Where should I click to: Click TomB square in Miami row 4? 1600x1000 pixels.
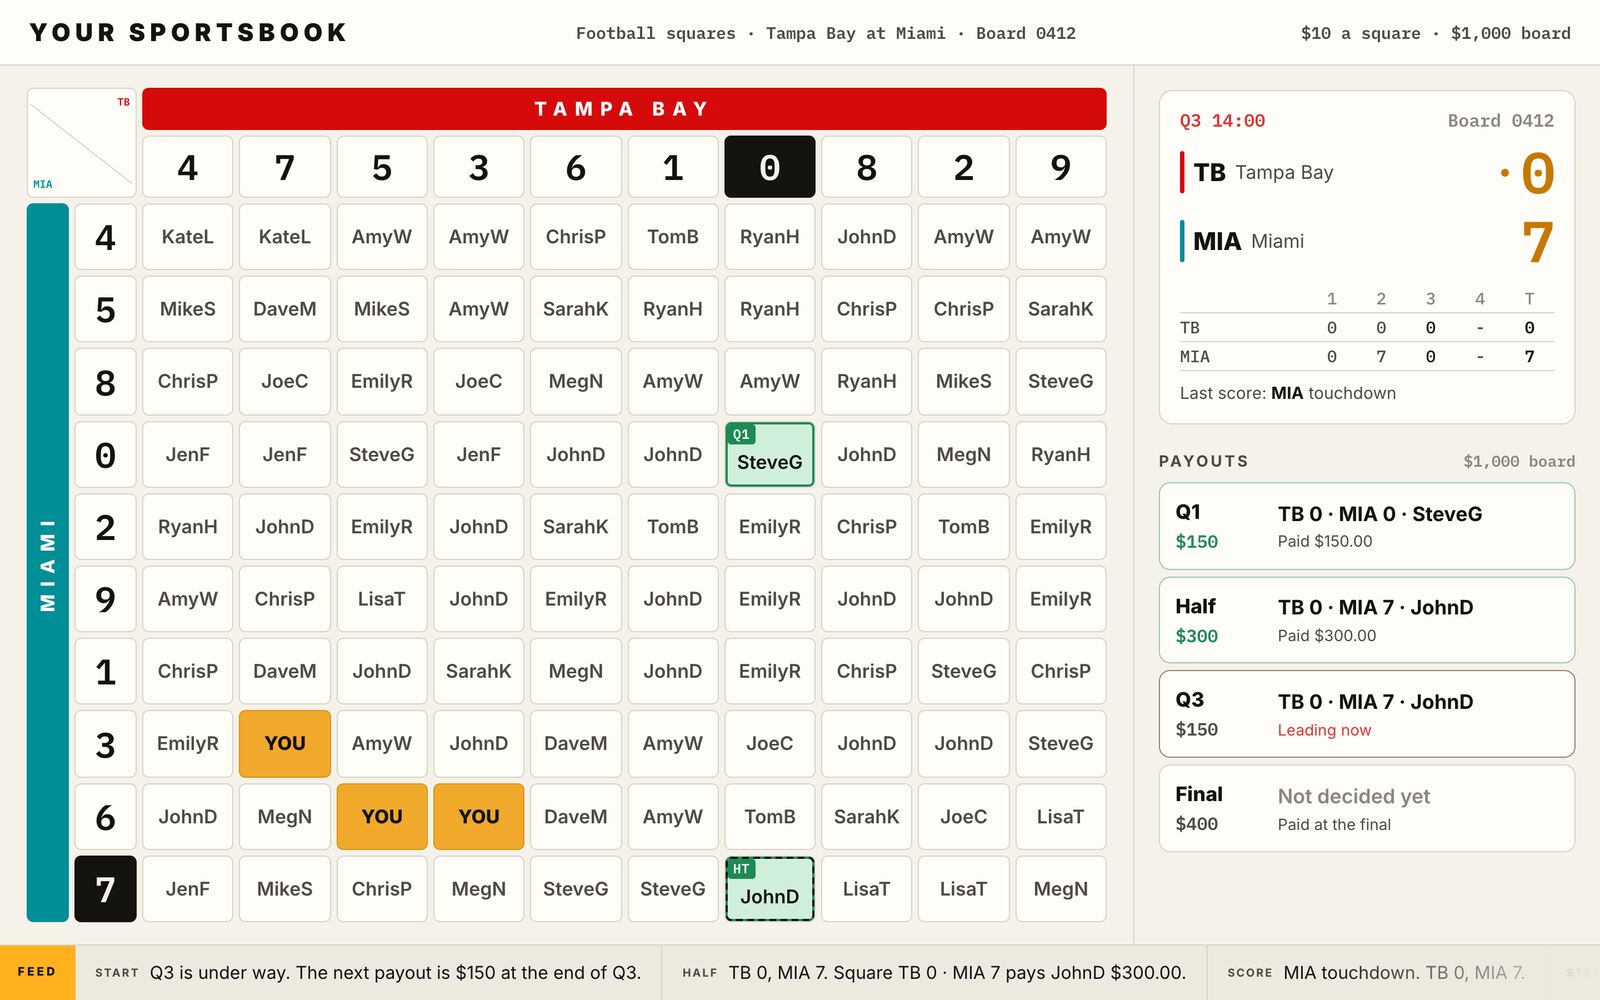673,237
